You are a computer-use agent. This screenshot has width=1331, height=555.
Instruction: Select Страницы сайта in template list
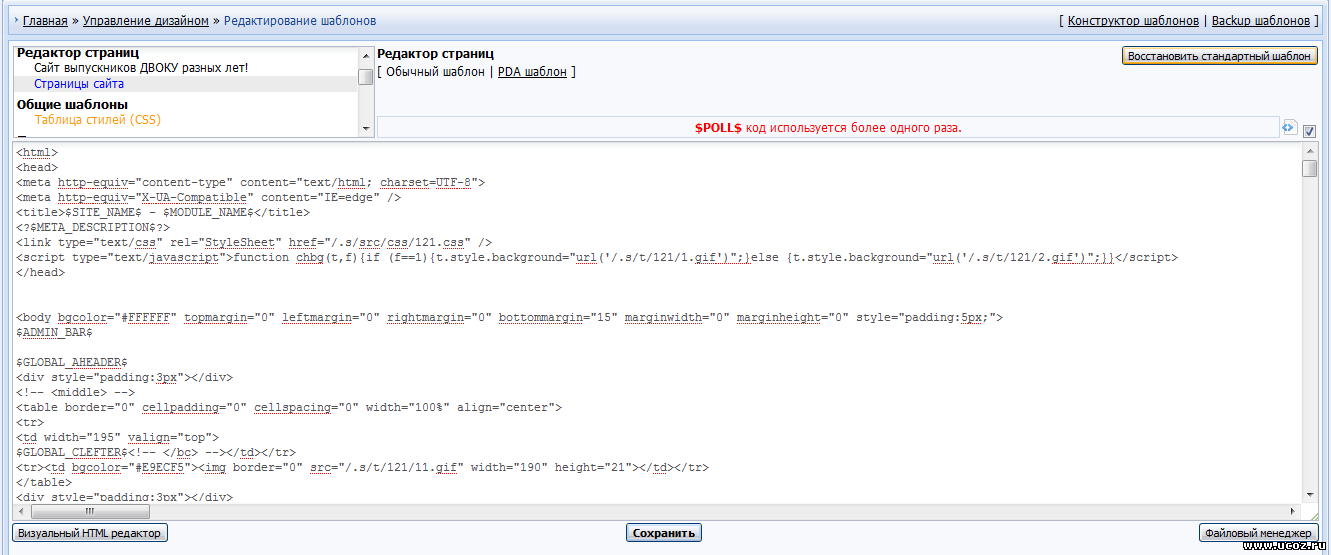(79, 84)
